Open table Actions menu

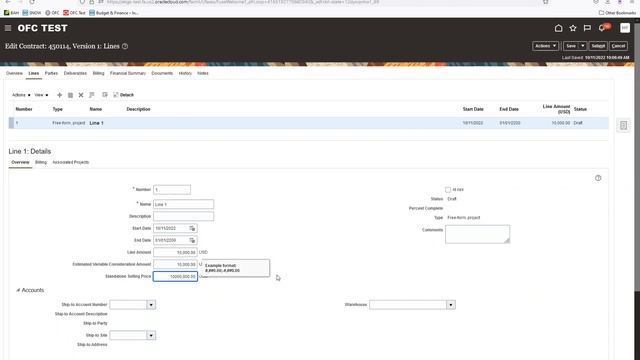[x=21, y=95]
